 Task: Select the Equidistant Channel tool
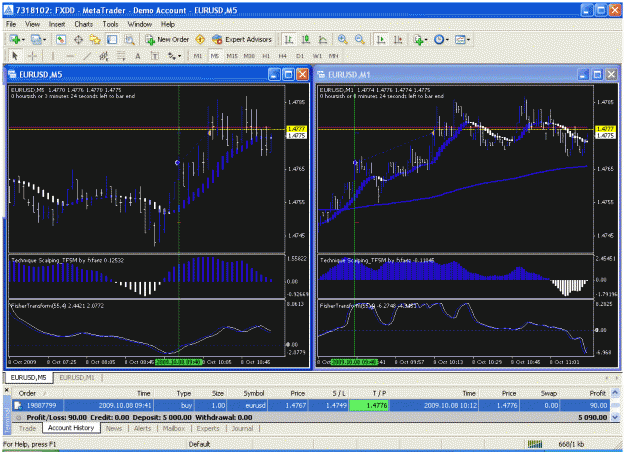coord(104,56)
